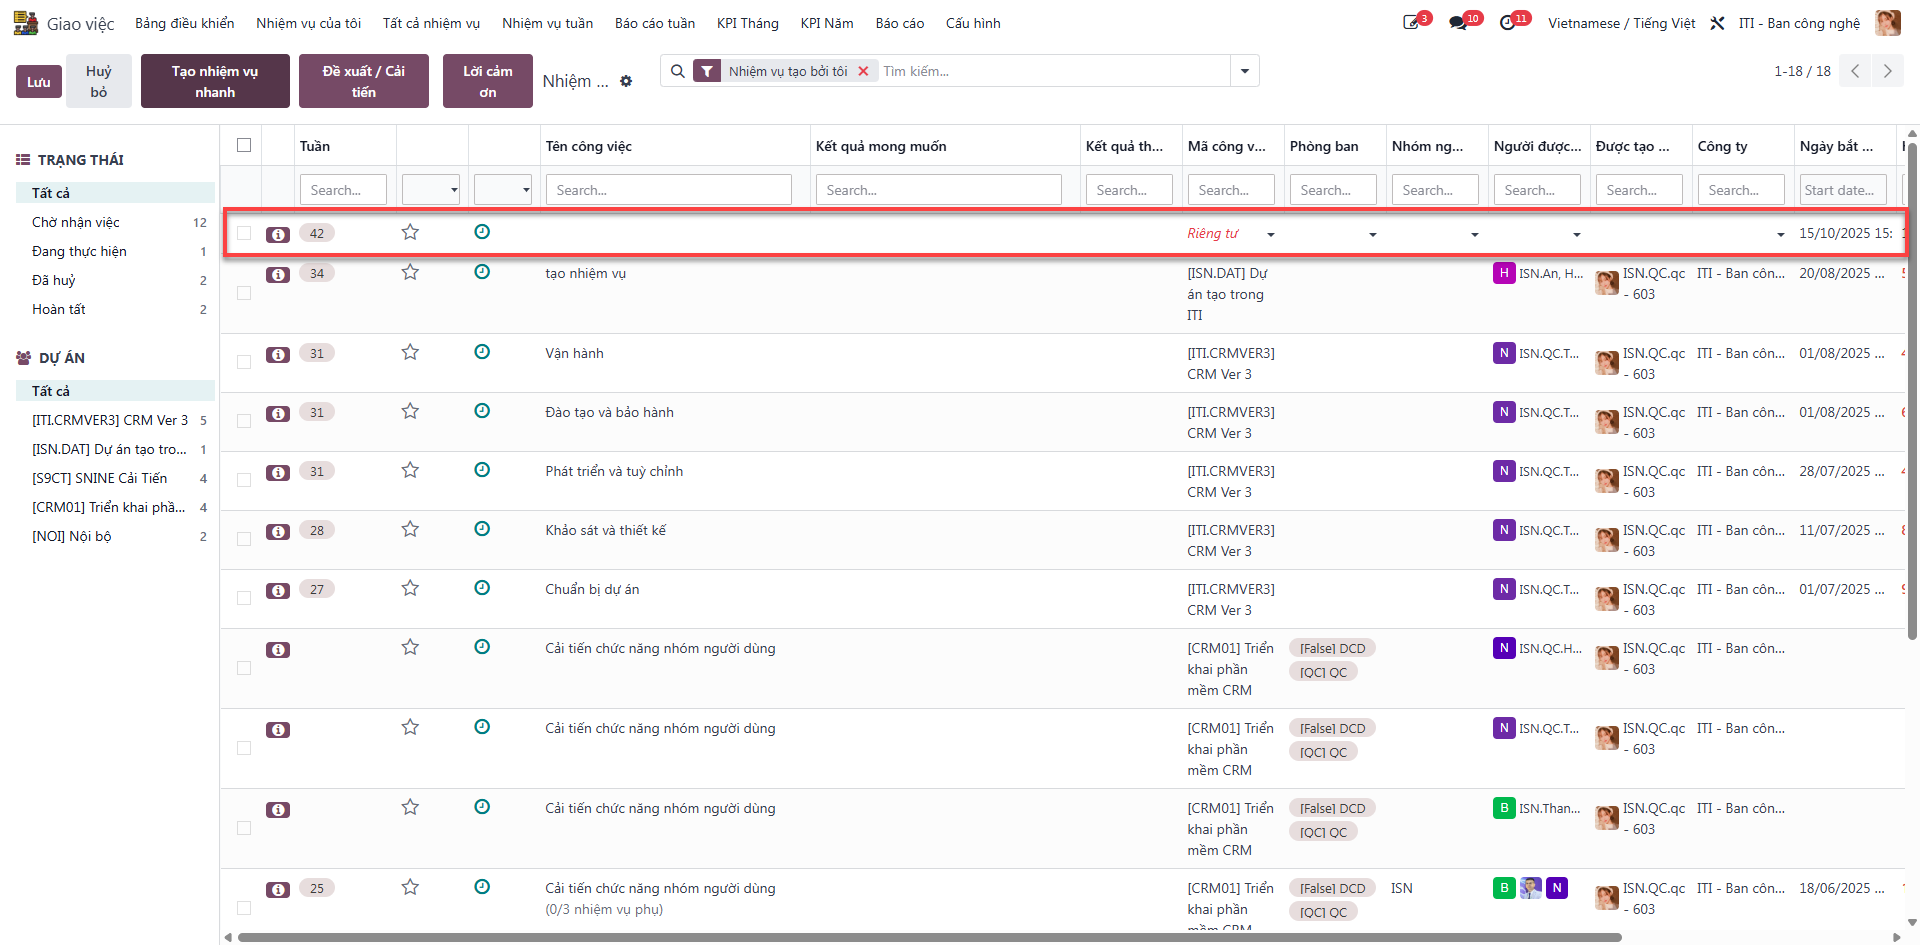The width and height of the screenshot is (1920, 945).
Task: Click the debug tools wrench icon
Action: (x=1717, y=23)
